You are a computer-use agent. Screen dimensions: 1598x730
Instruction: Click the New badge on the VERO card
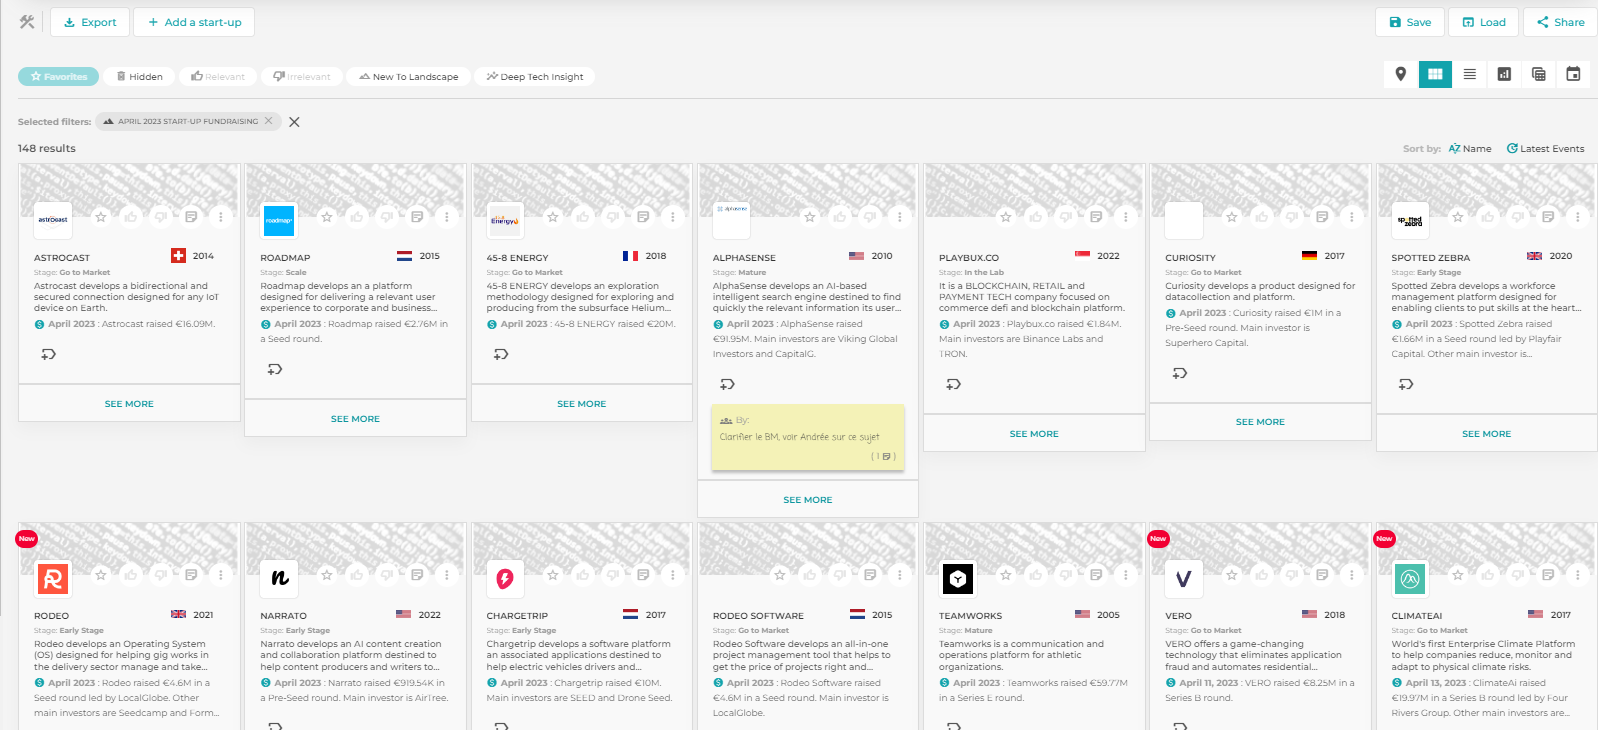coord(1158,538)
